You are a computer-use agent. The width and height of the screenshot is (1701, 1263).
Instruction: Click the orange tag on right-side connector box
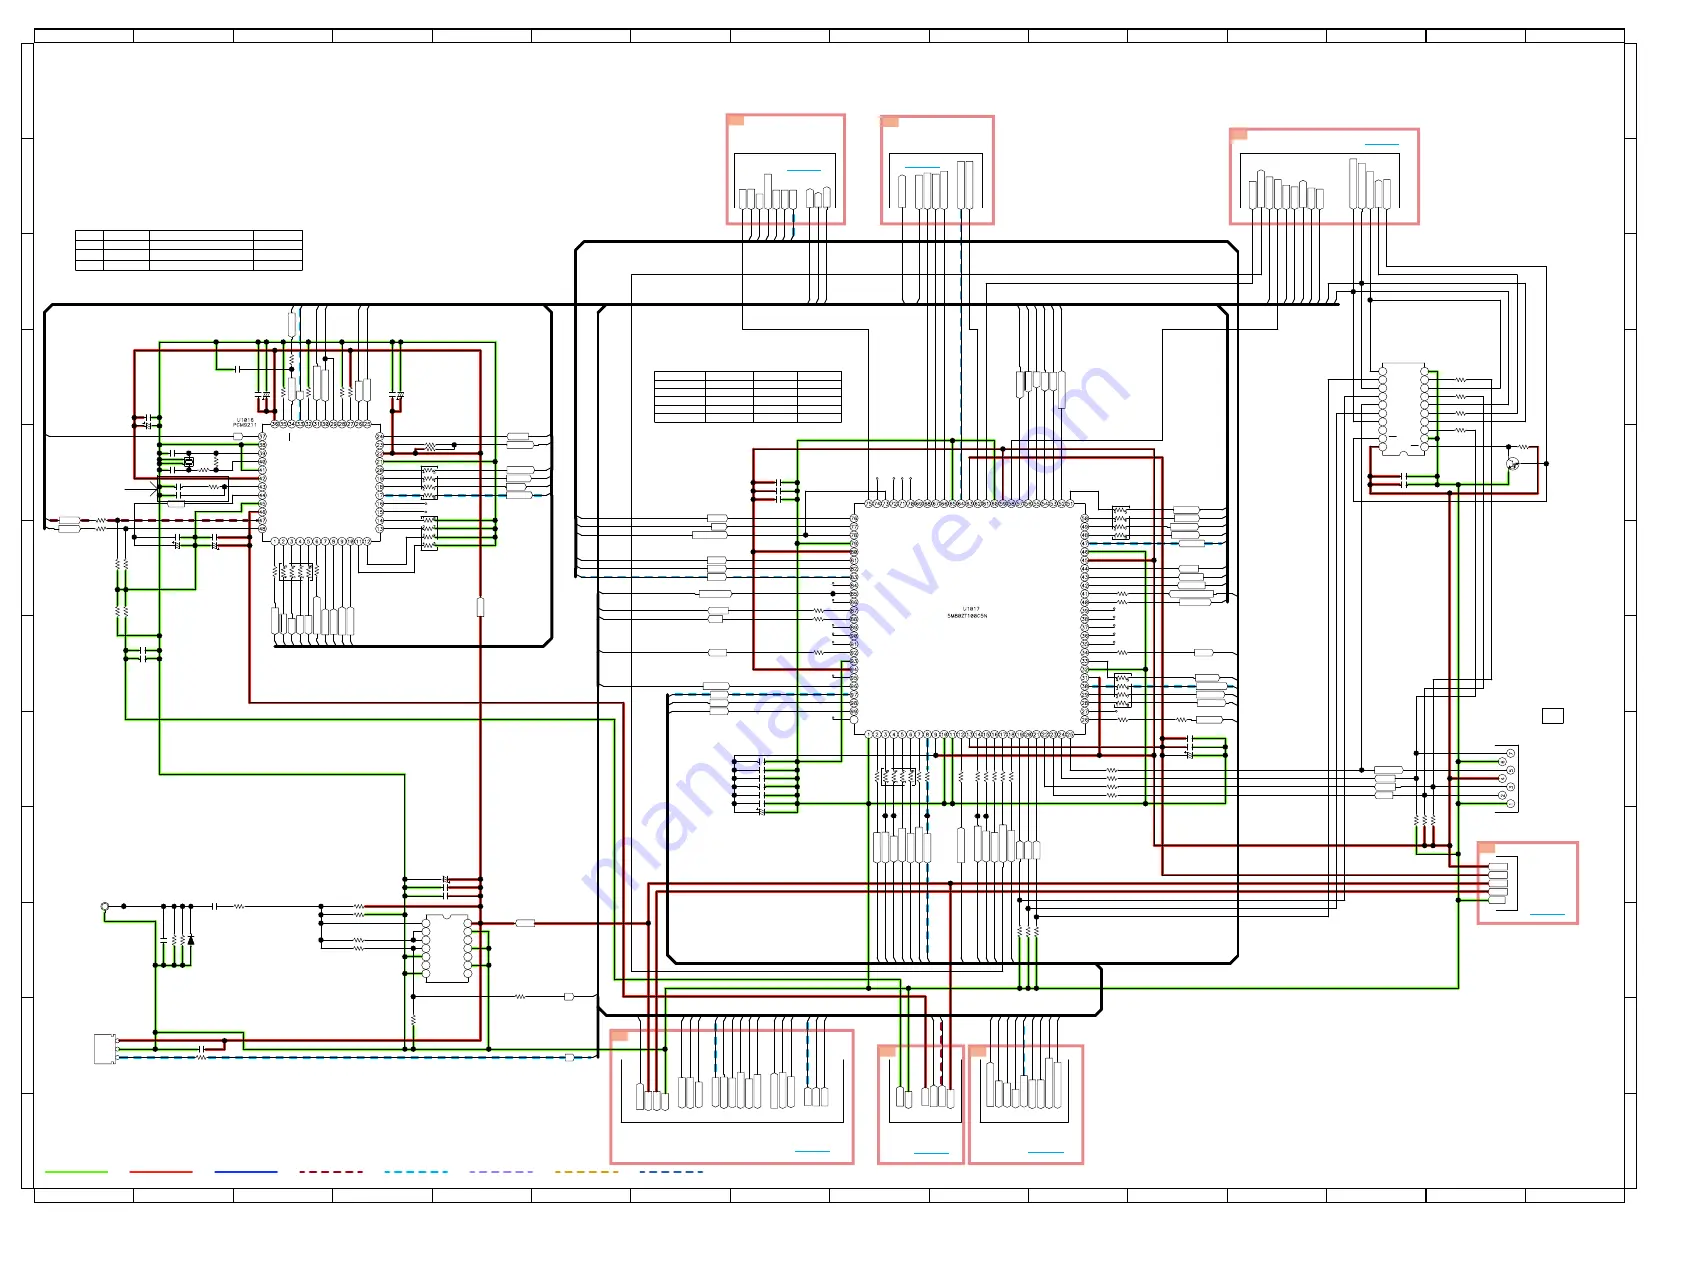1487,848
